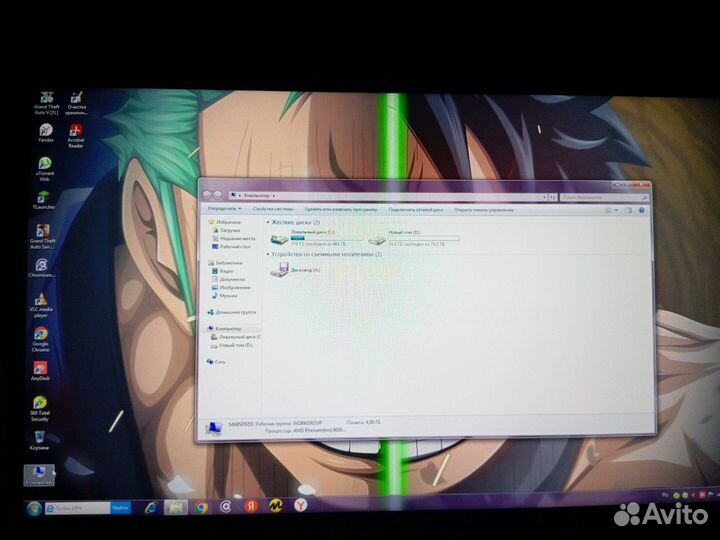The image size is (720, 540).
Task: Collapse the Устройства со съемными носителями group
Action: pos(268,254)
